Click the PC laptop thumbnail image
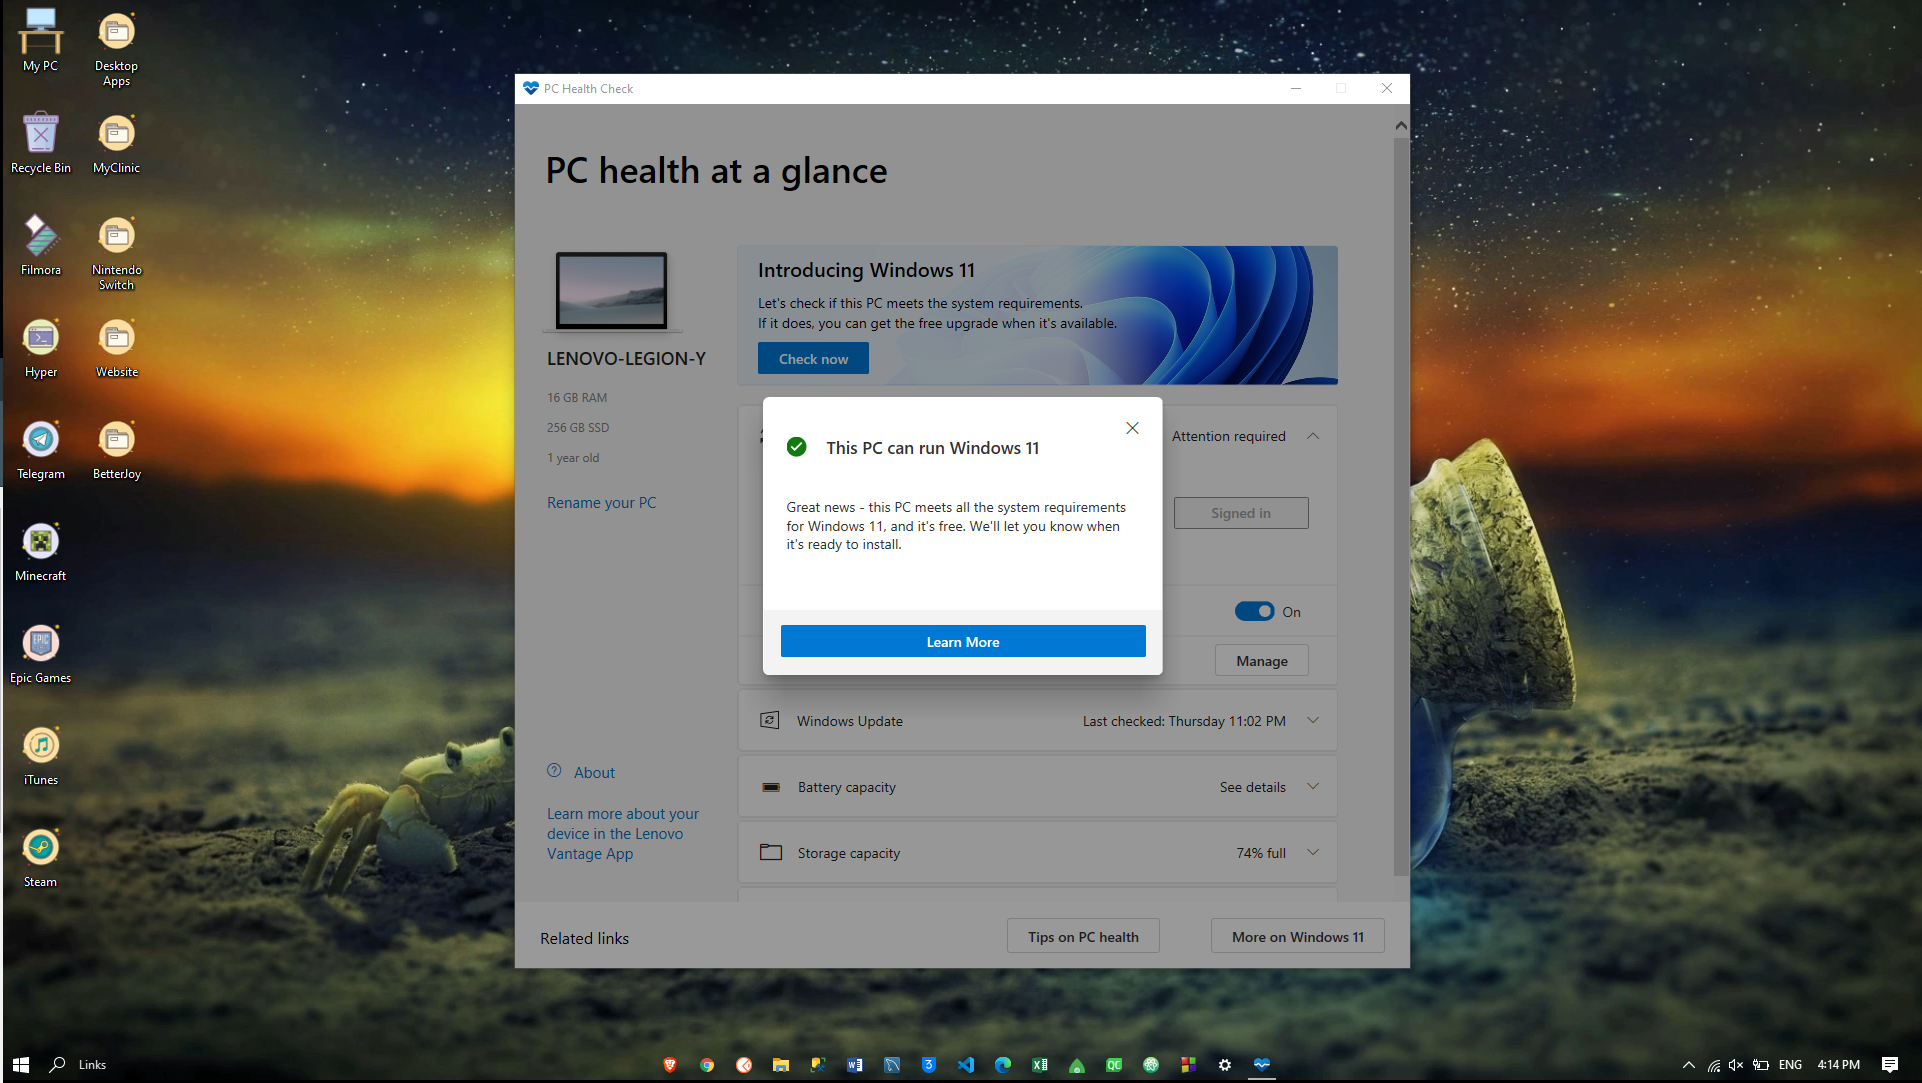The height and width of the screenshot is (1083, 1922). [x=611, y=291]
